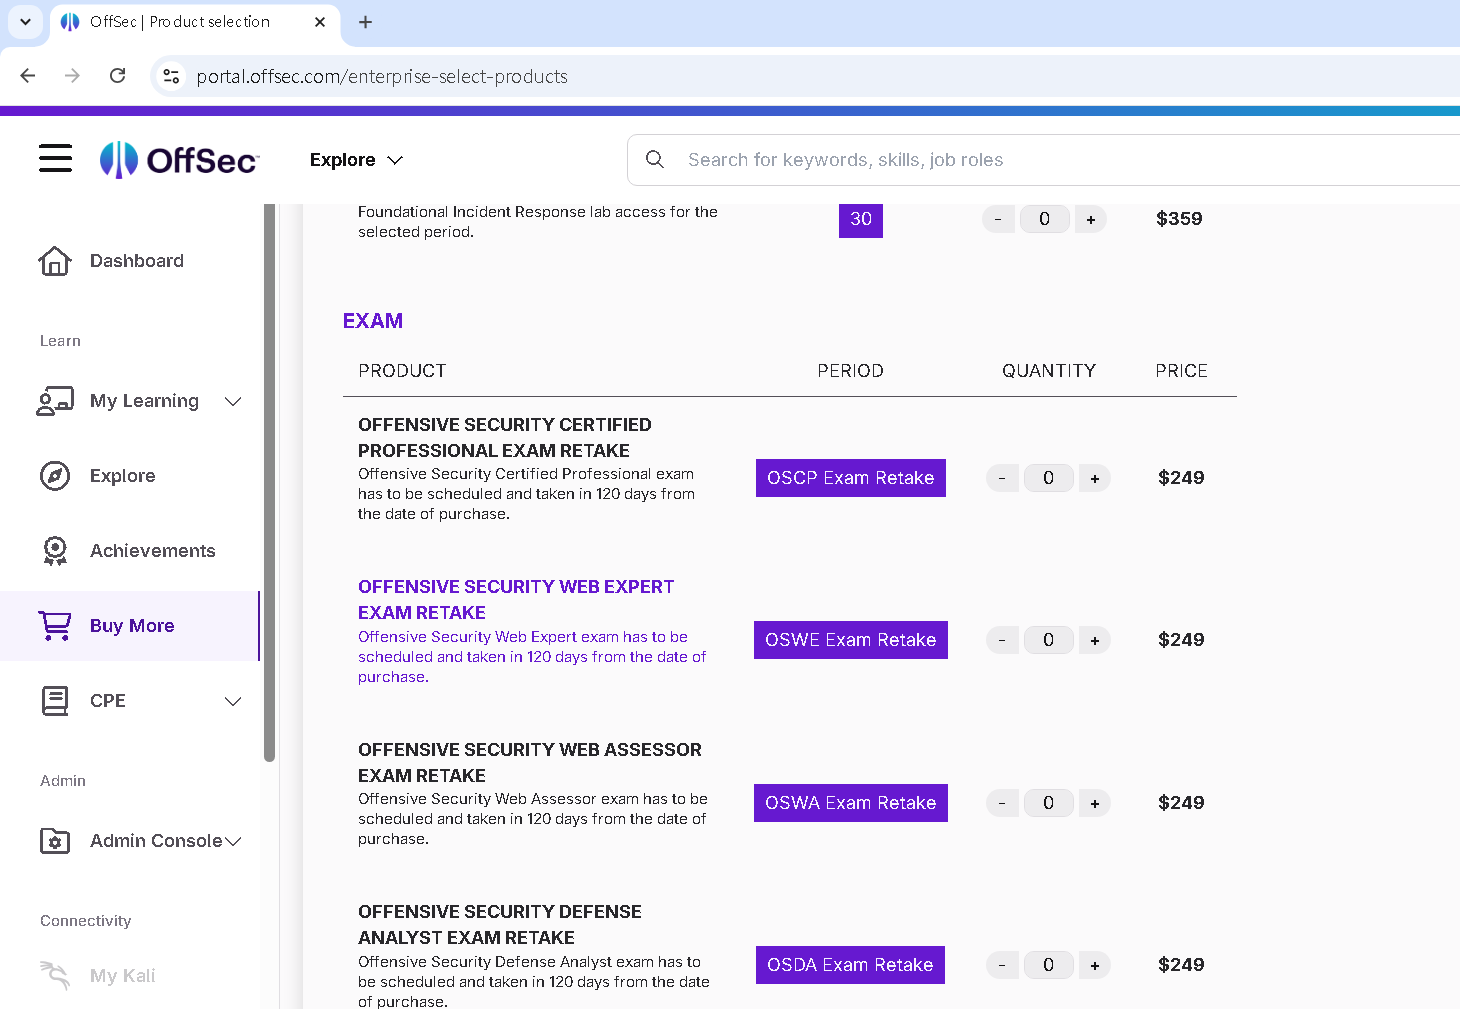Decrease OSWA Exam Retake quantity

(x=1002, y=803)
